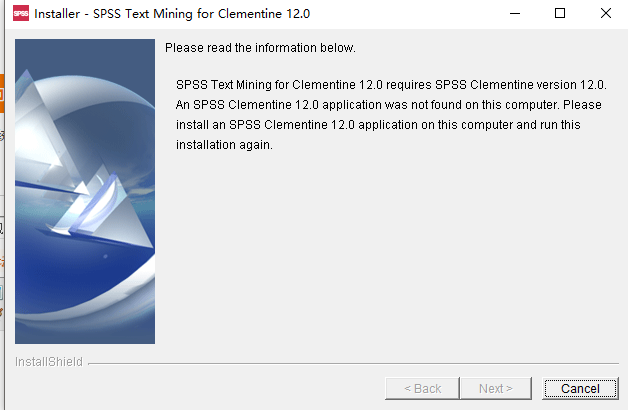Click the installer window title text

[146, 14]
